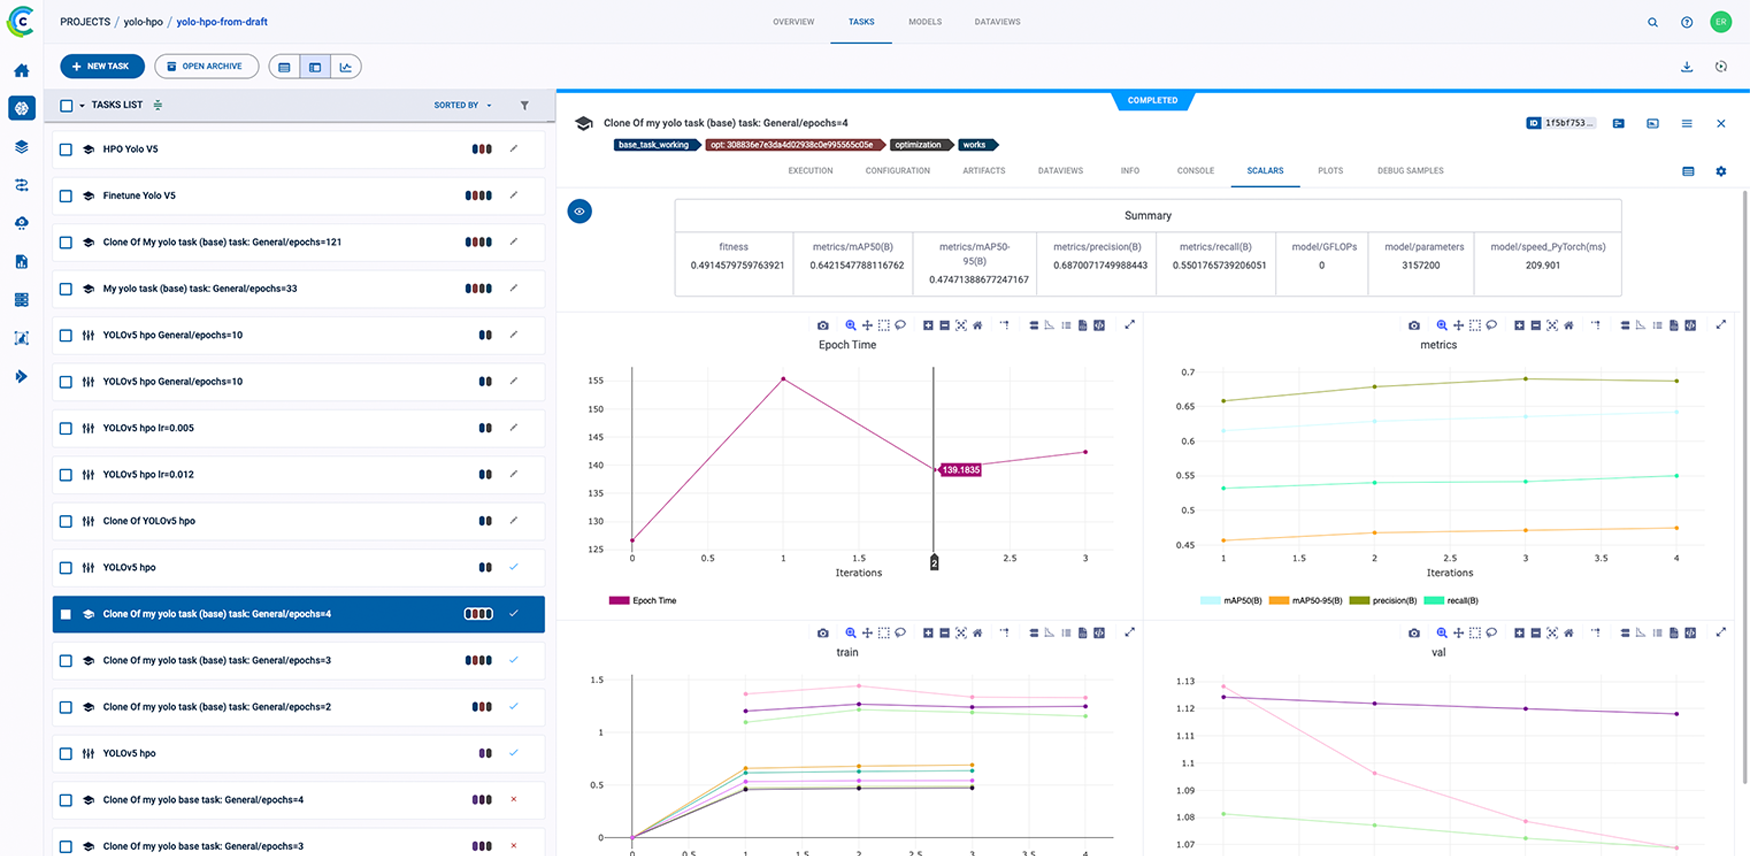Viewport: 1750px width, 856px height.
Task: Switch to the Console tab
Action: click(1195, 171)
